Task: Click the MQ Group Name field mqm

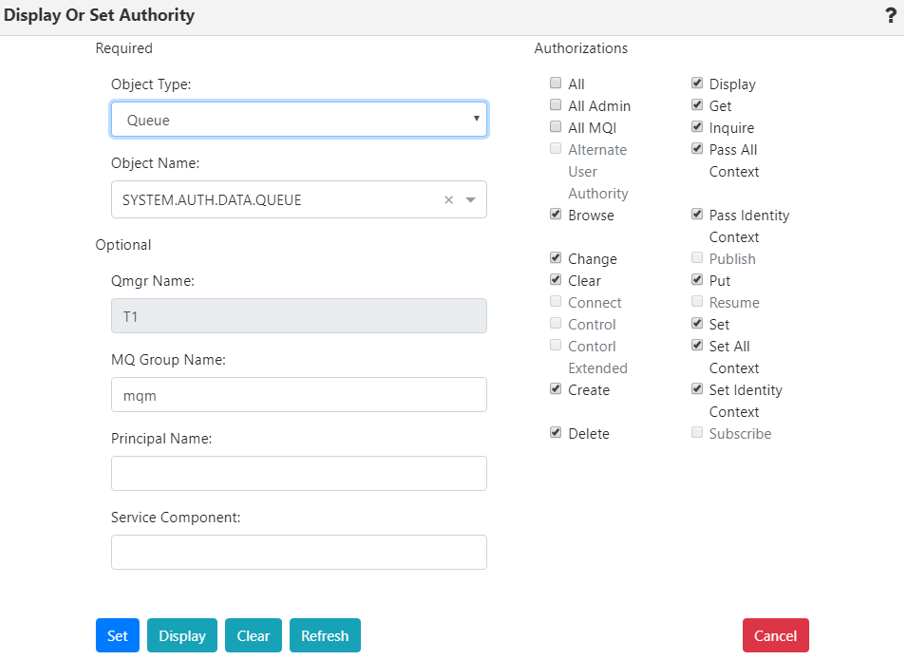Action: (299, 395)
